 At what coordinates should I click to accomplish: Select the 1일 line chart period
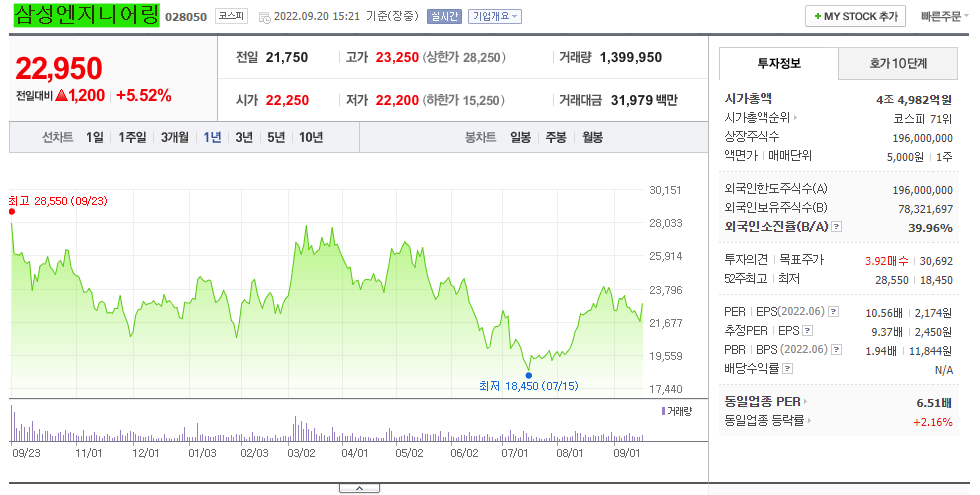tap(95, 138)
